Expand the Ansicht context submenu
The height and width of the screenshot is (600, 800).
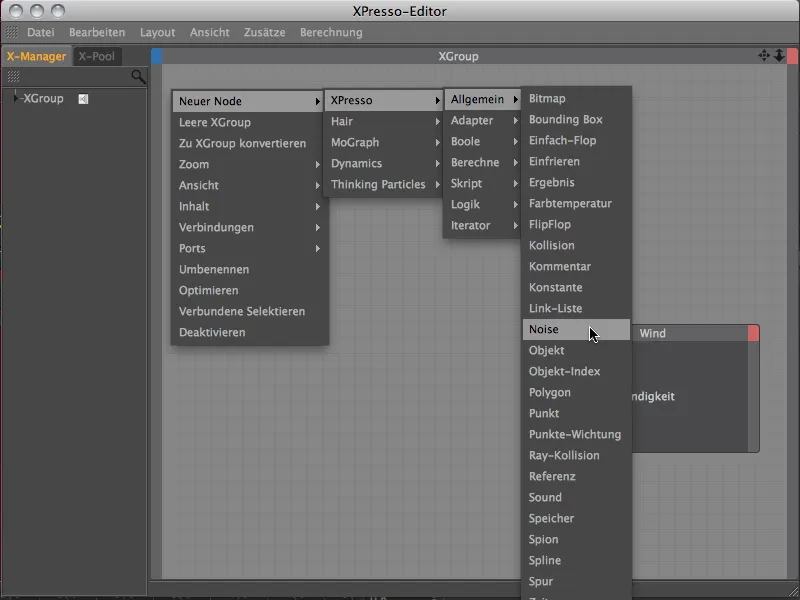pos(249,185)
